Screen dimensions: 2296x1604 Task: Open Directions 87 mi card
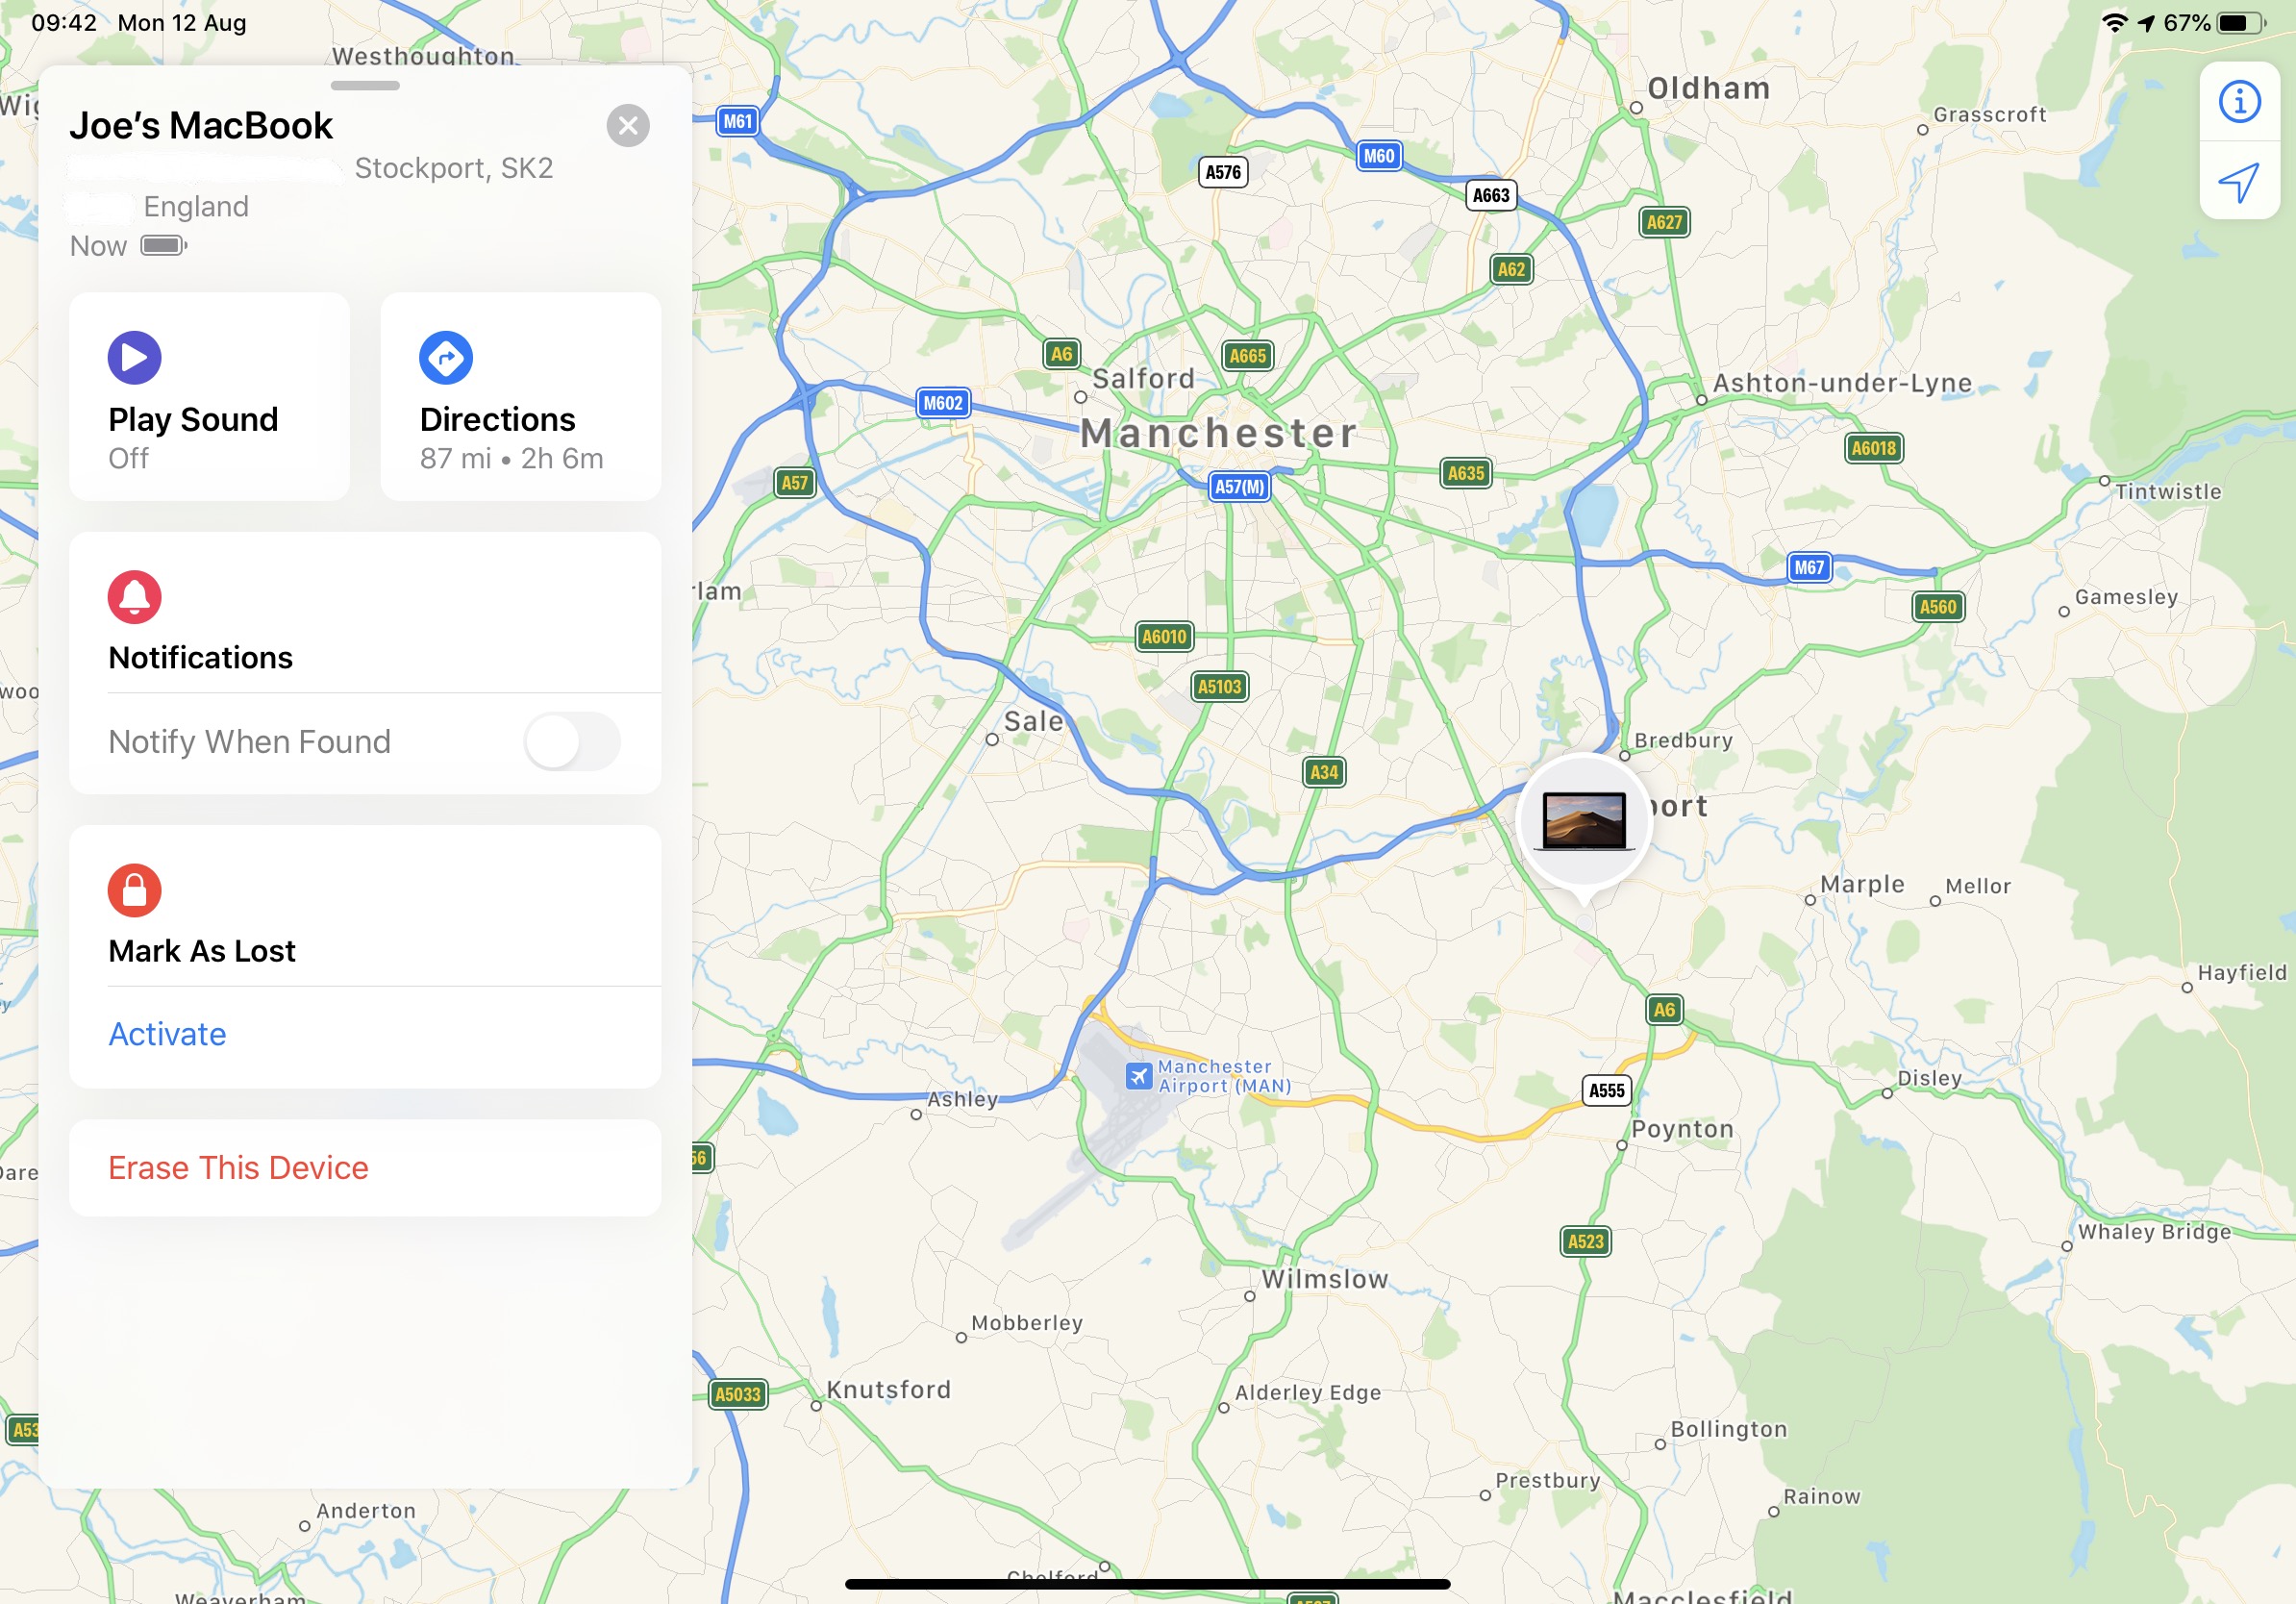521,397
